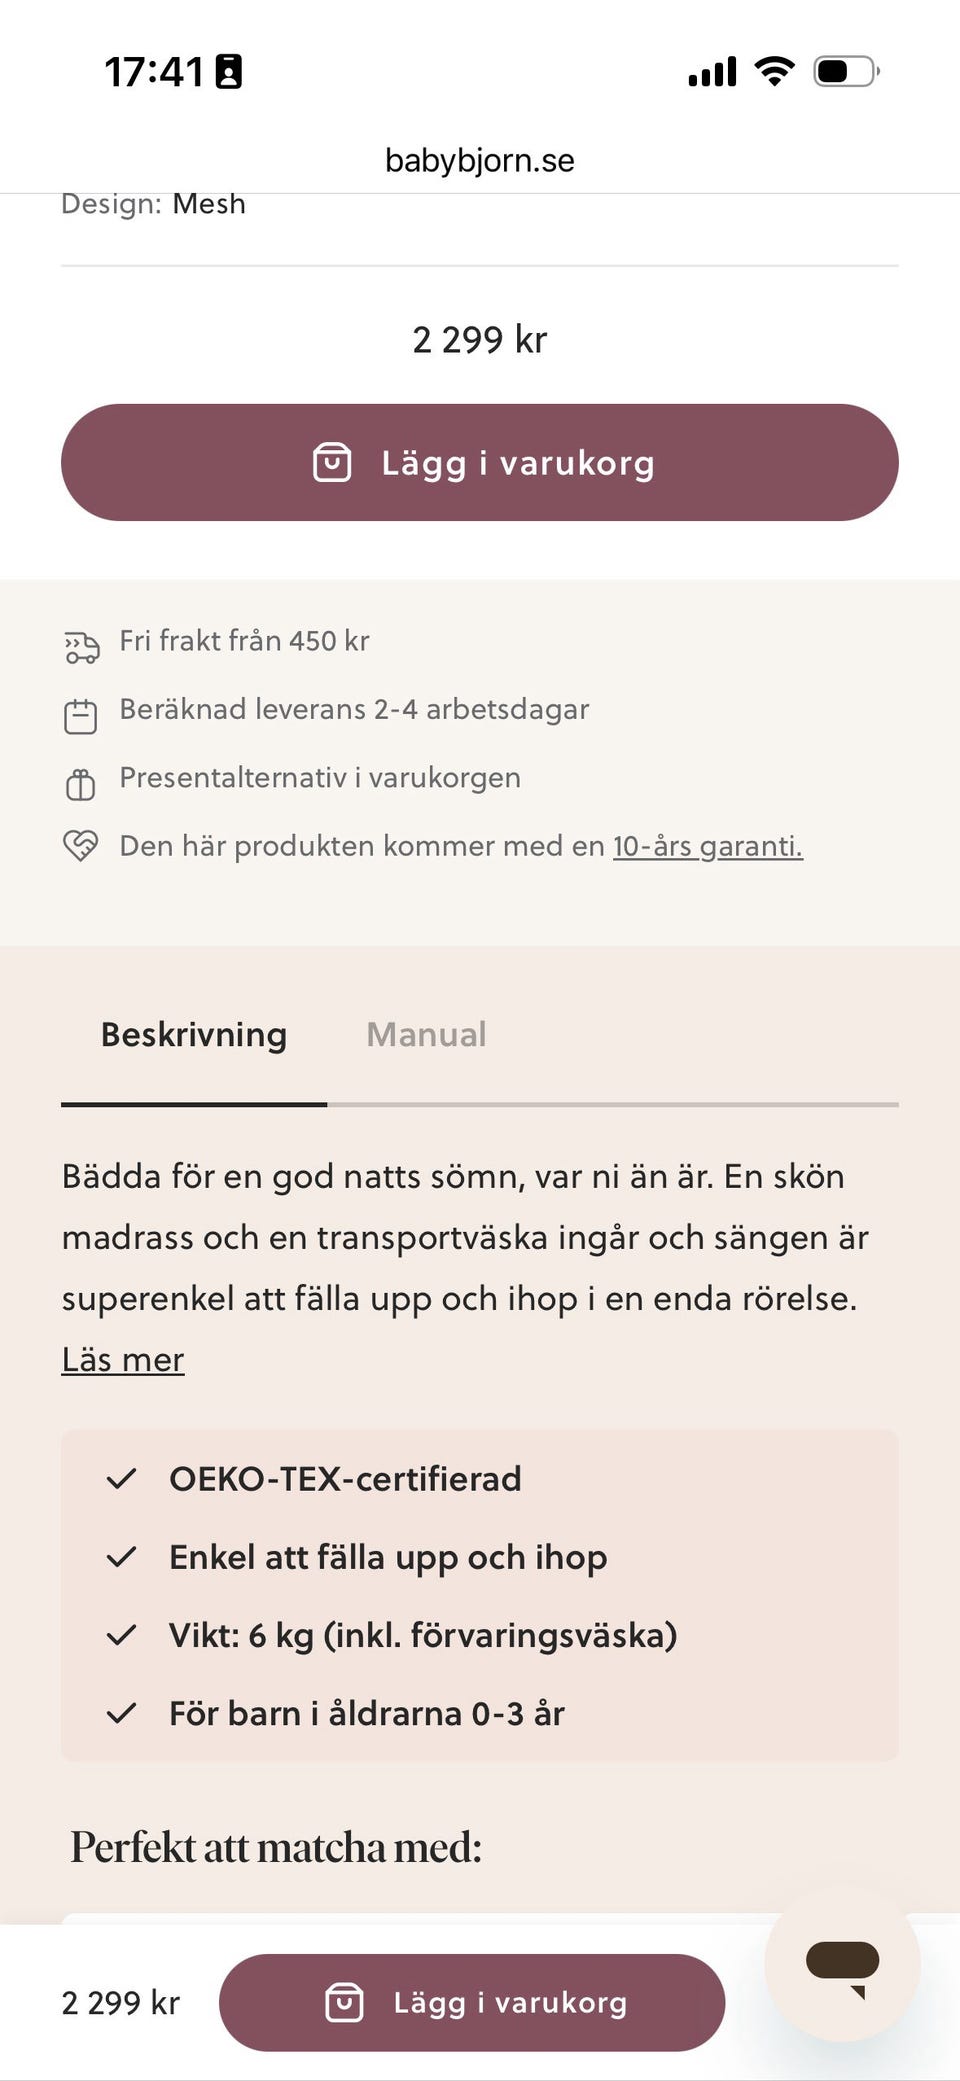Tap the Enkel att fälla upp checkmark

click(x=122, y=1557)
